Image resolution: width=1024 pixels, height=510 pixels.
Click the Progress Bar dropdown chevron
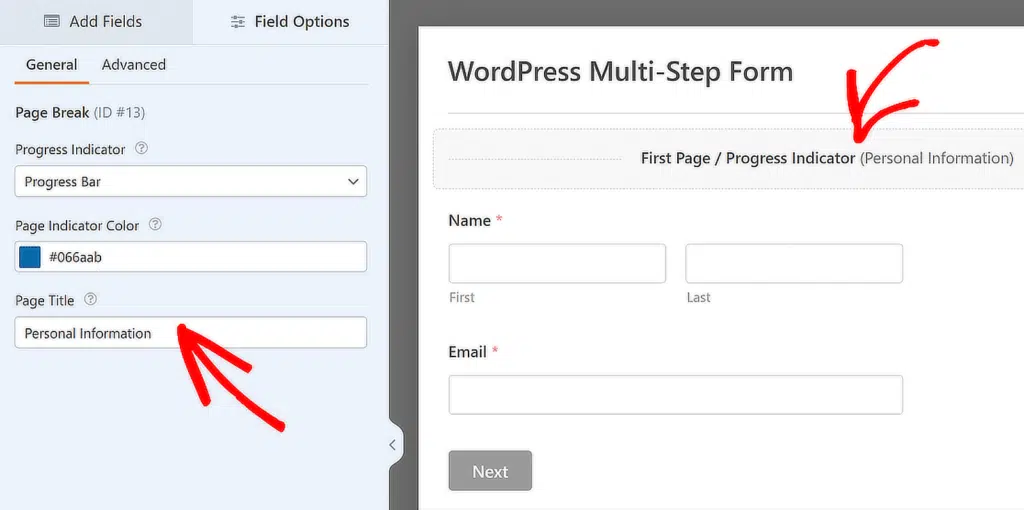pyautogui.click(x=353, y=182)
